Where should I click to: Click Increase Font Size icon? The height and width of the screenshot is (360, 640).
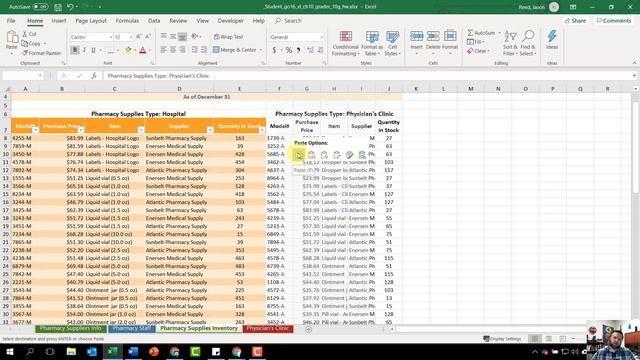coord(138,37)
